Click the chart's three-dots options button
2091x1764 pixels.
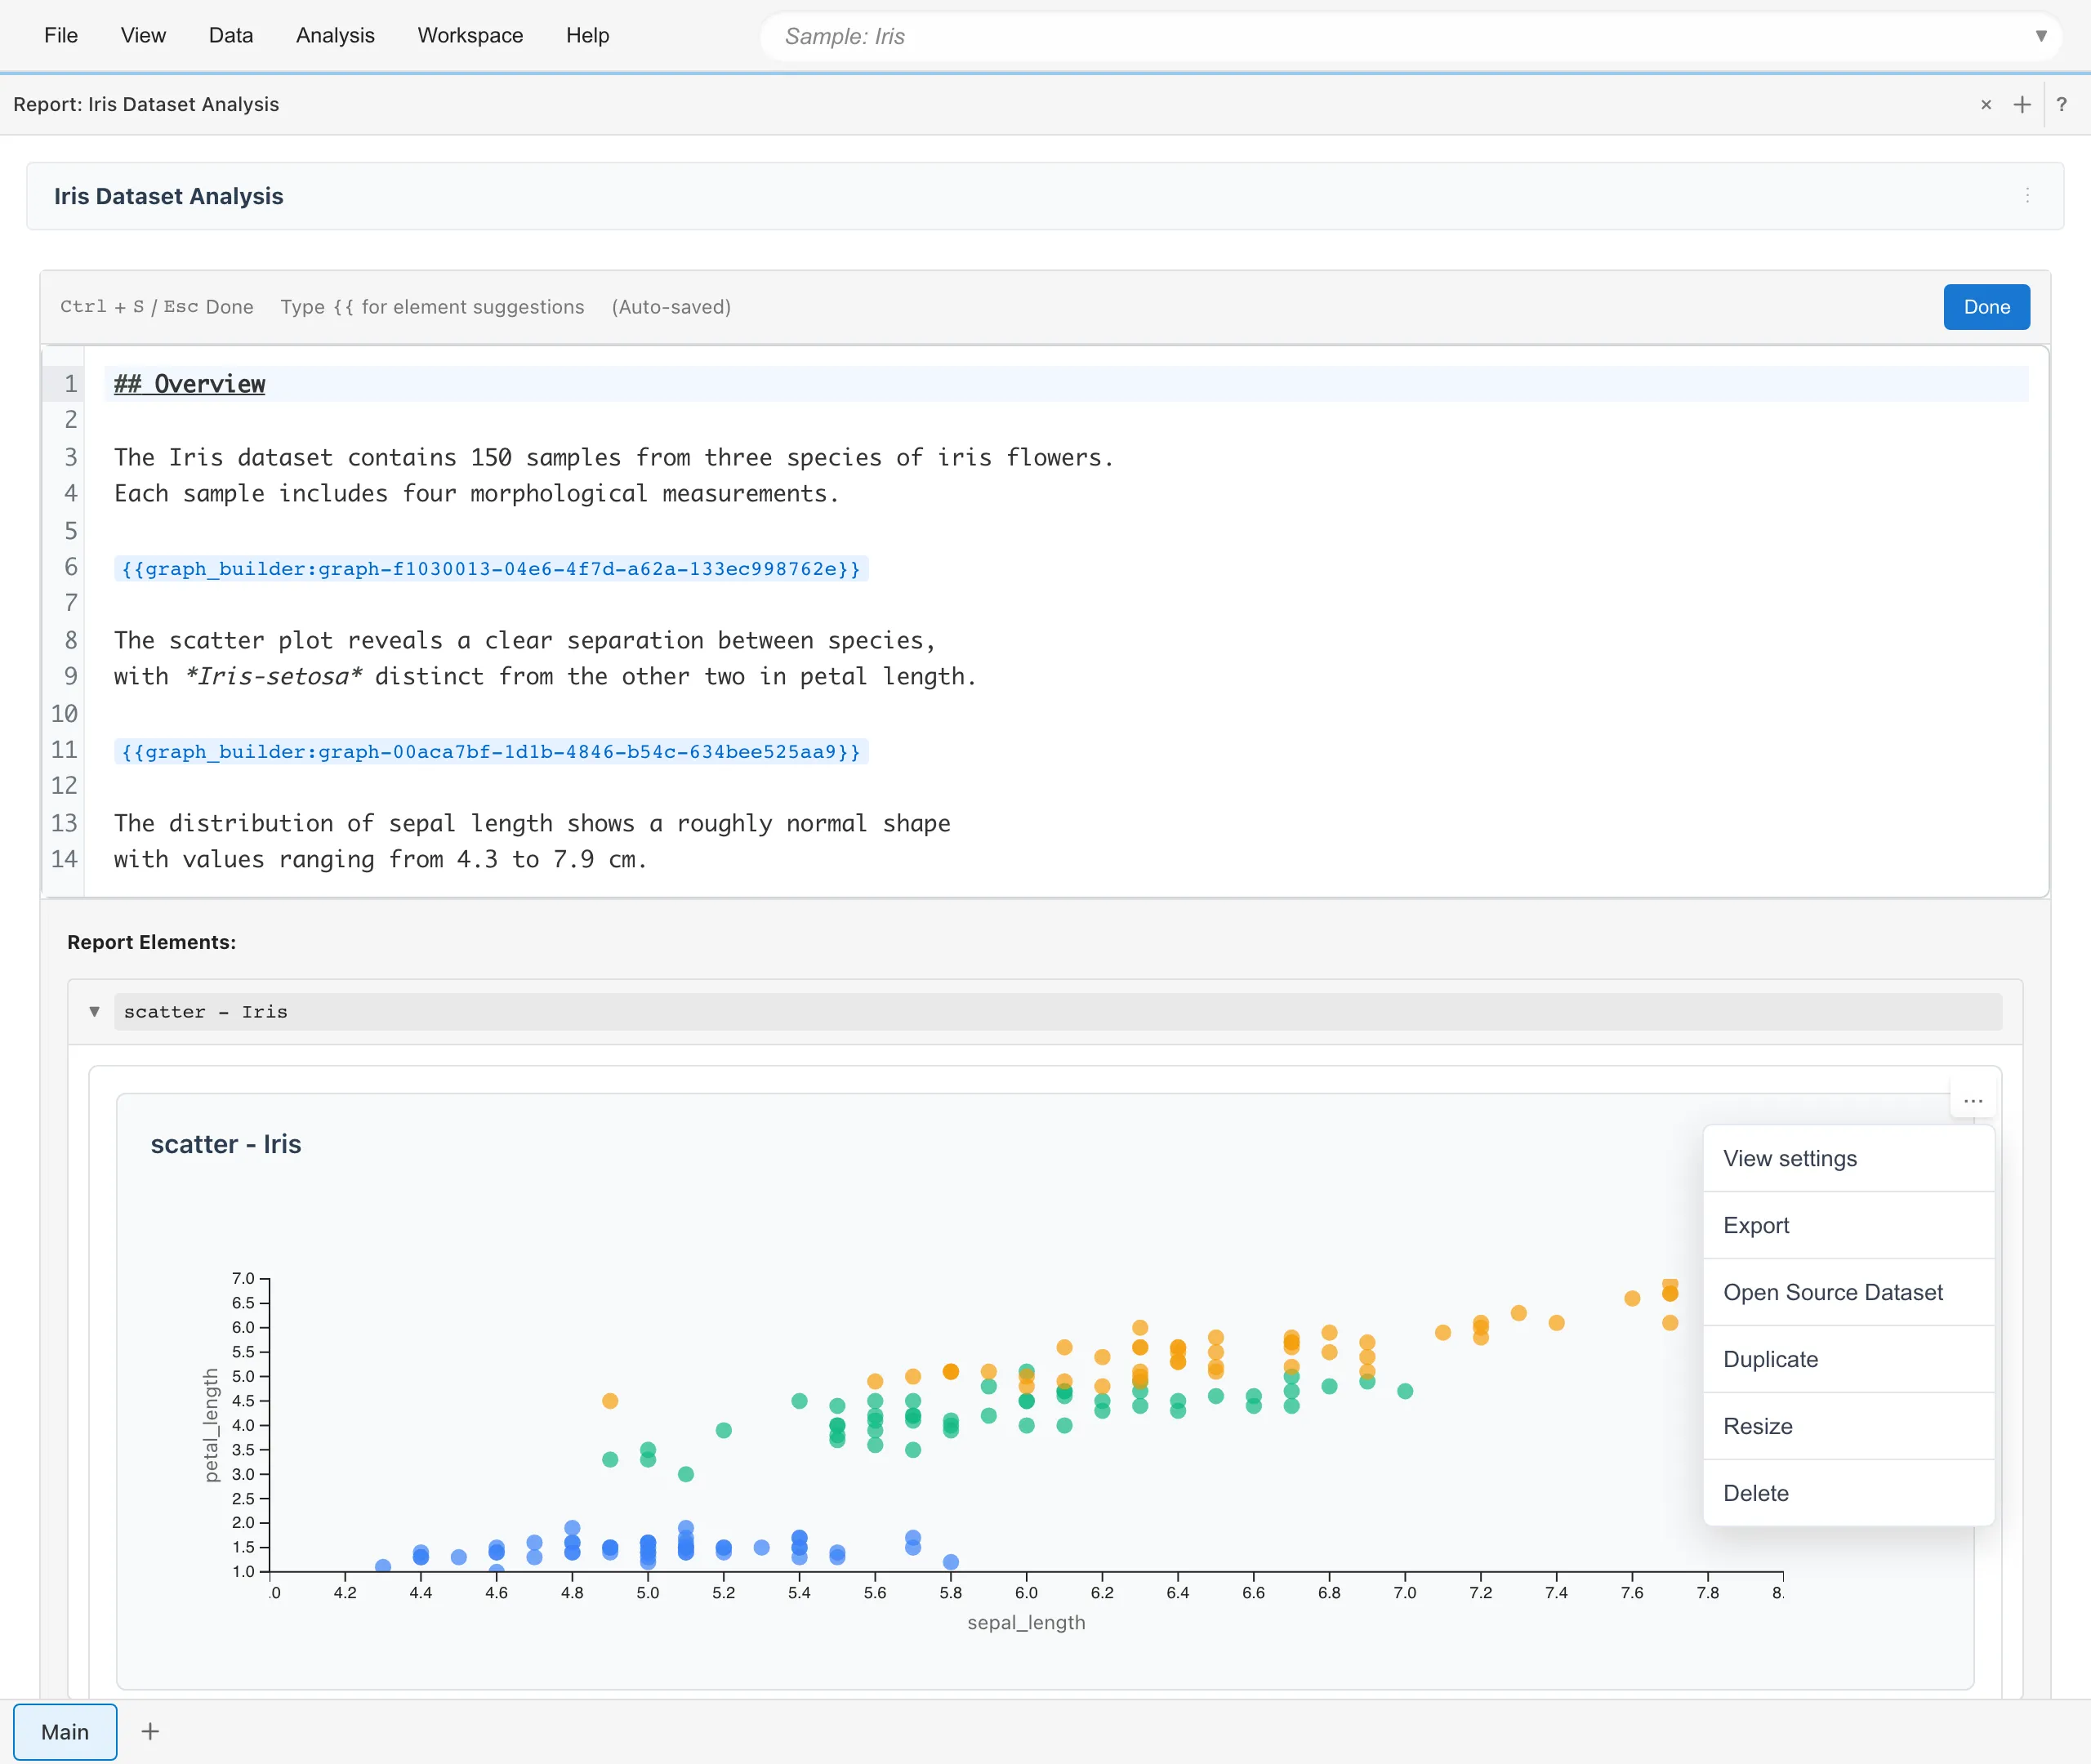tap(1972, 1101)
